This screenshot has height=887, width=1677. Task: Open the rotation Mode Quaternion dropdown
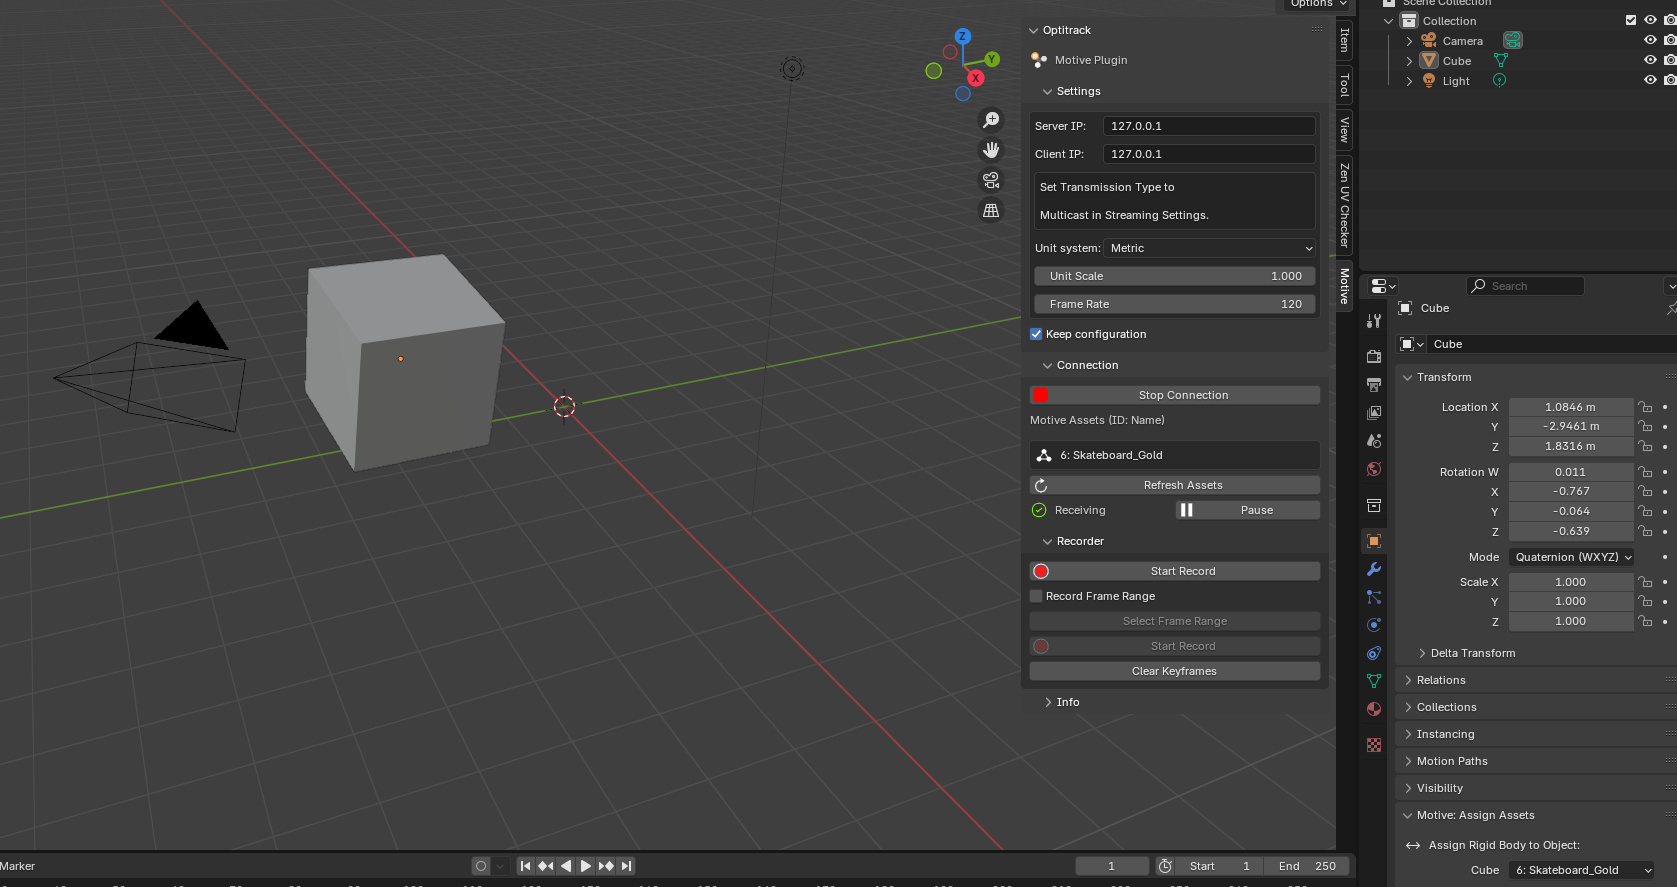click(1572, 557)
